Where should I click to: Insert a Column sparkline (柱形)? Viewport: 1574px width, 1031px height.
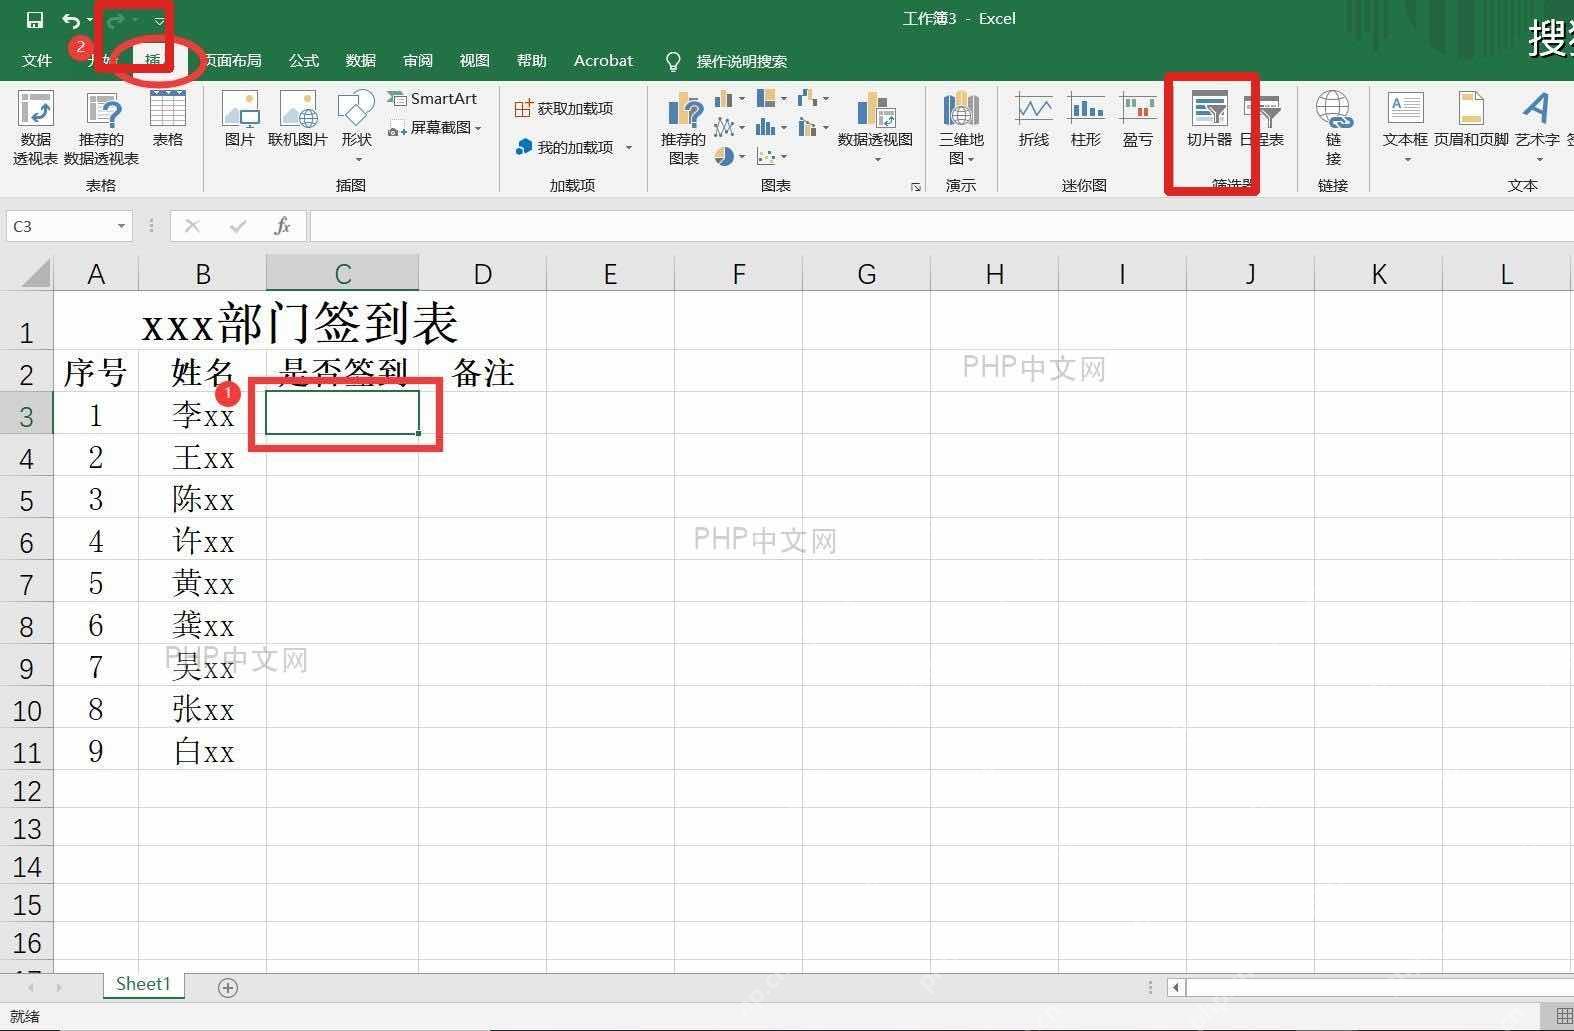(x=1086, y=120)
